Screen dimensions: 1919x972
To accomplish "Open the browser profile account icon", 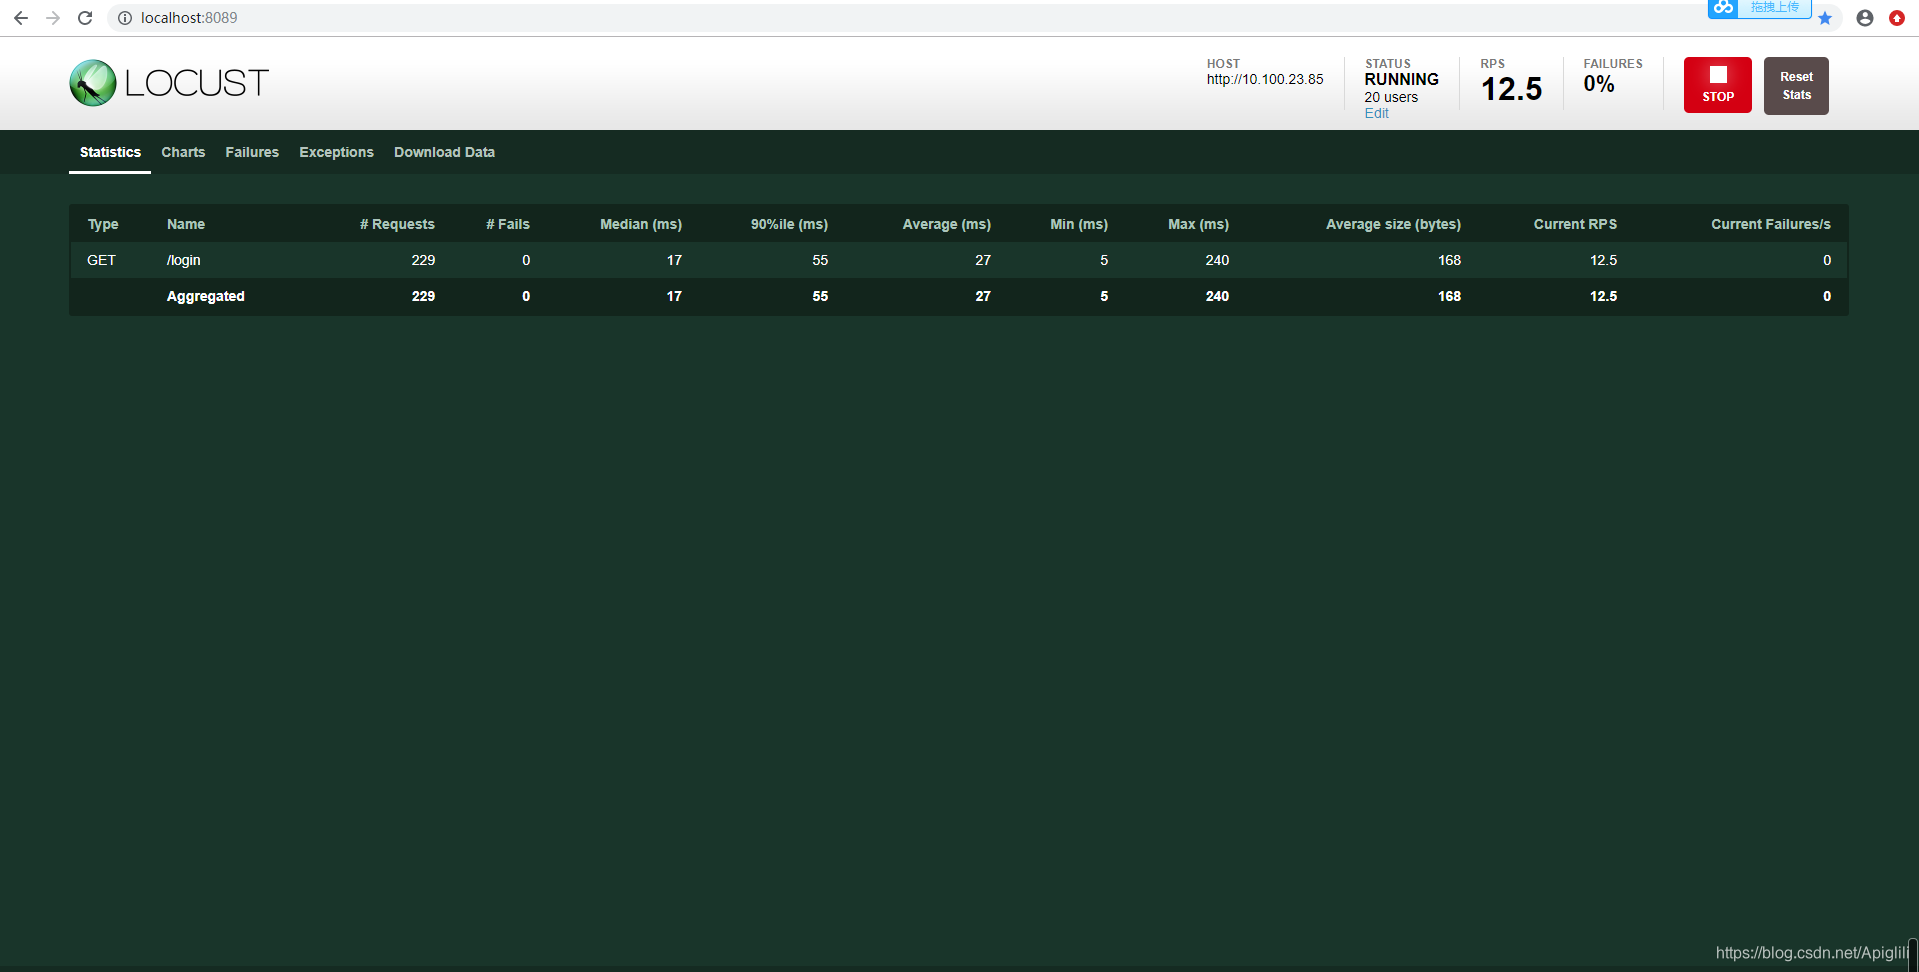I will (1865, 18).
